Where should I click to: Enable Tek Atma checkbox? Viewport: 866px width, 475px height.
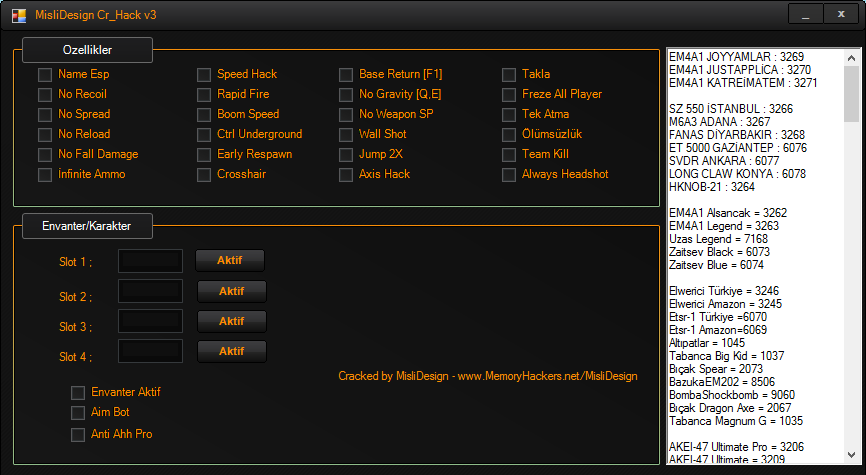509,114
